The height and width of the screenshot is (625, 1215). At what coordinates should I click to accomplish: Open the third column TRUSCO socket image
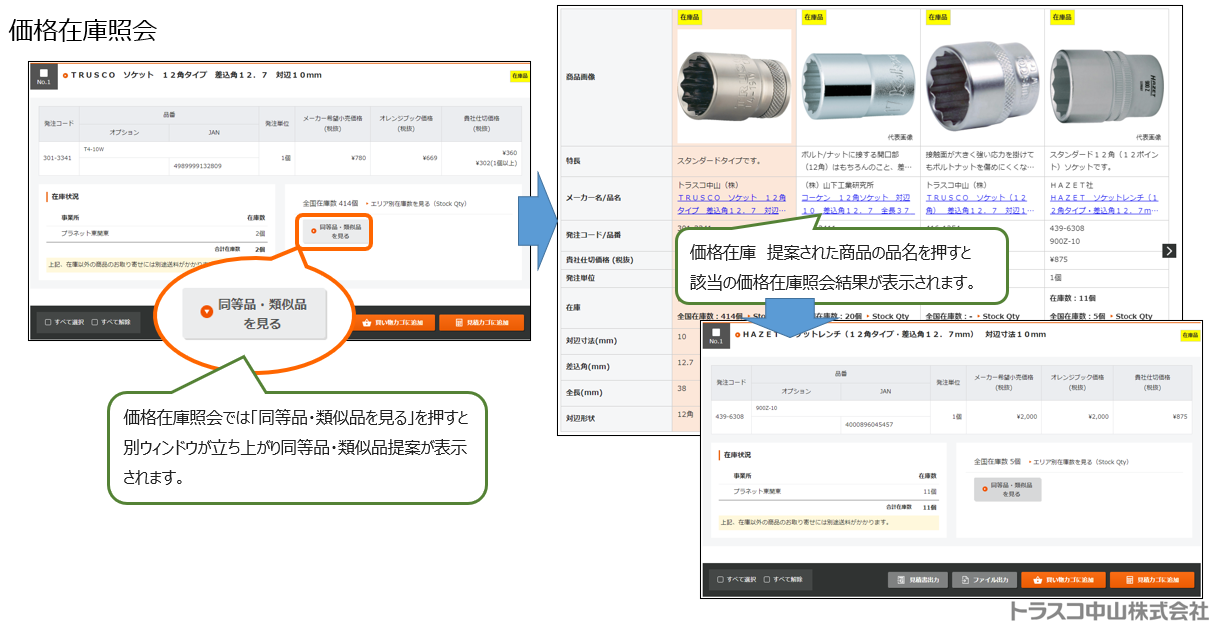(x=982, y=86)
